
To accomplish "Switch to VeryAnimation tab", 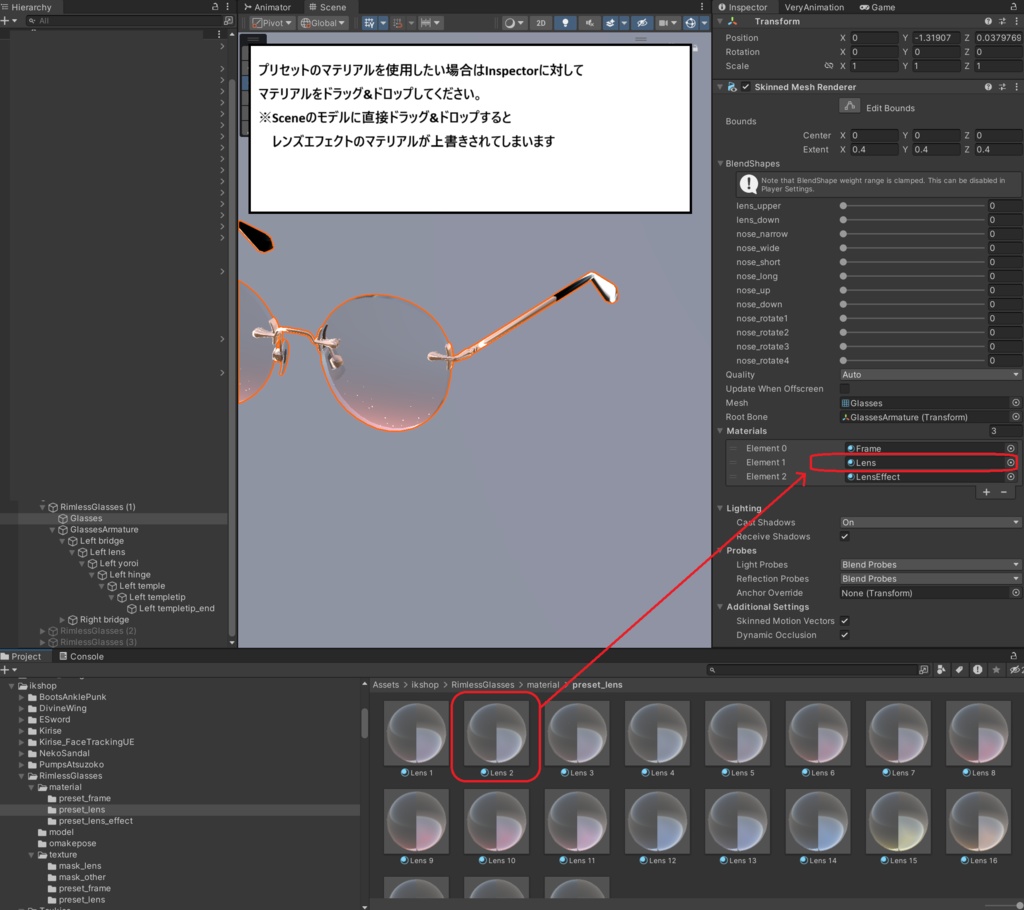I will [814, 7].
